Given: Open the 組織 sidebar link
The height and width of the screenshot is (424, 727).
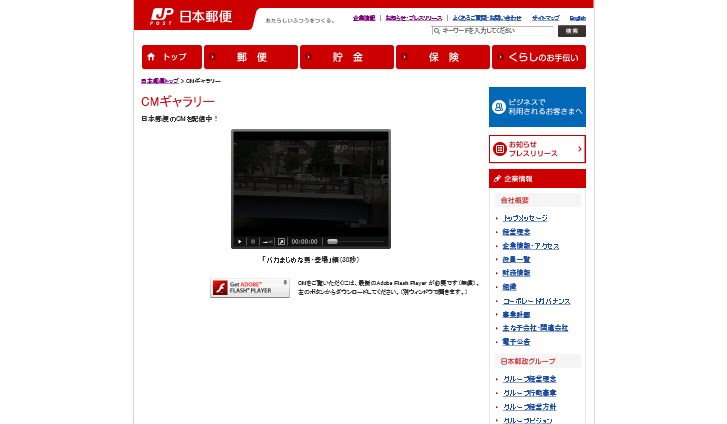Looking at the screenshot, I should point(509,287).
